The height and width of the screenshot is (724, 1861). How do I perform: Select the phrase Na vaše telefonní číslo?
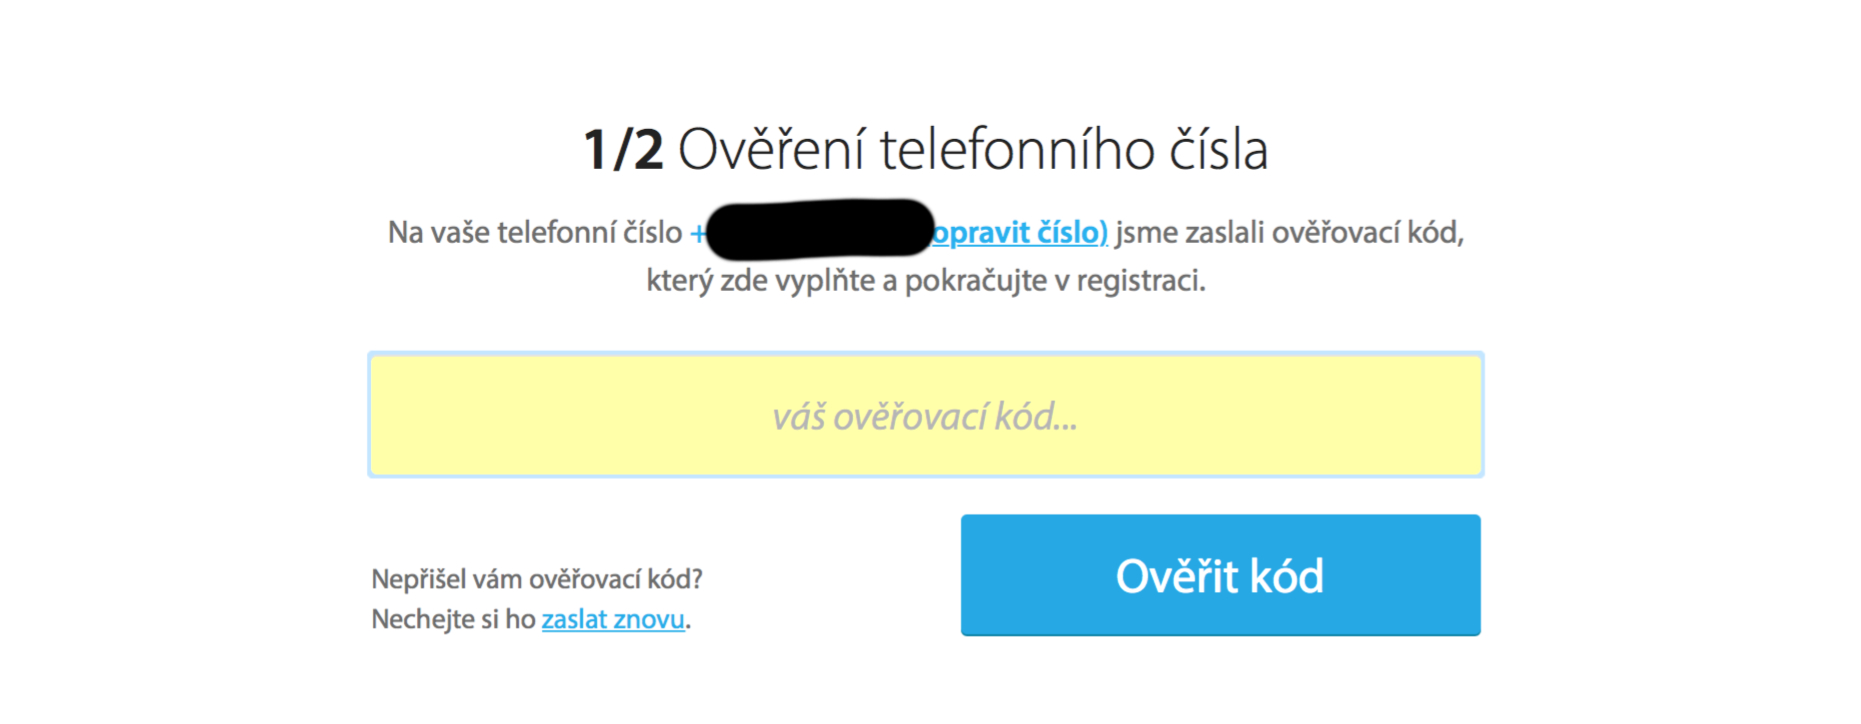535,233
